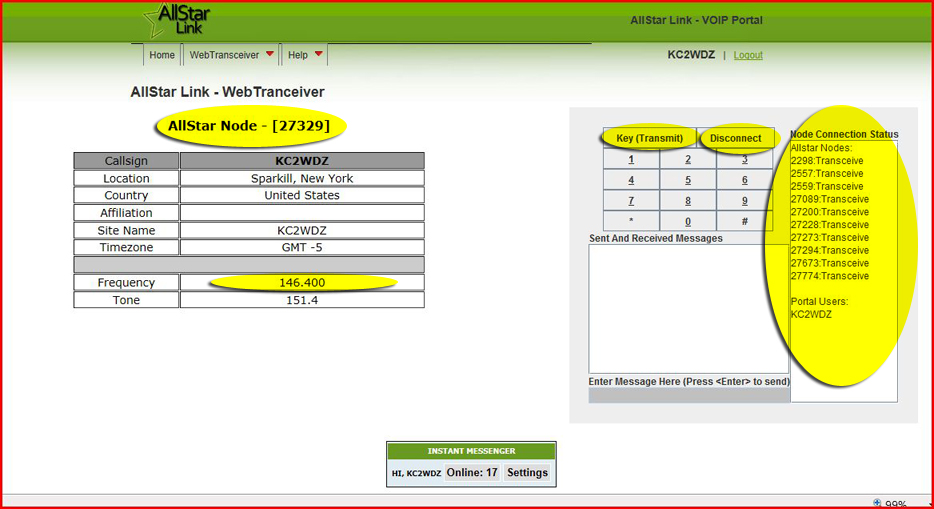This screenshot has width=934, height=509.
Task: Expand the Help dropdown arrow
Action: click(319, 54)
